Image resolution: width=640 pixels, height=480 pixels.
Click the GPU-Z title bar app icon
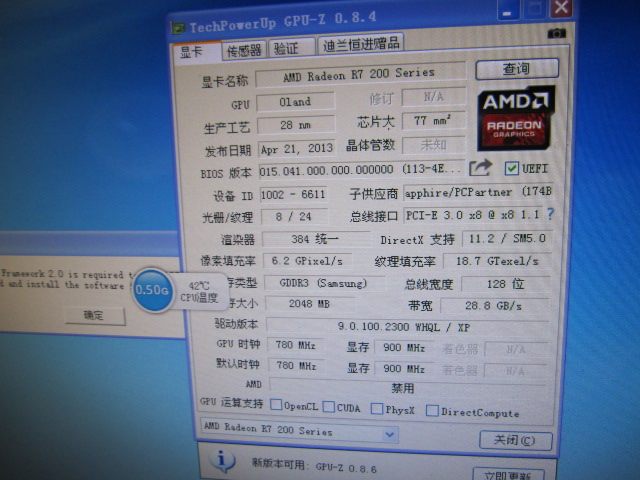pos(178,28)
